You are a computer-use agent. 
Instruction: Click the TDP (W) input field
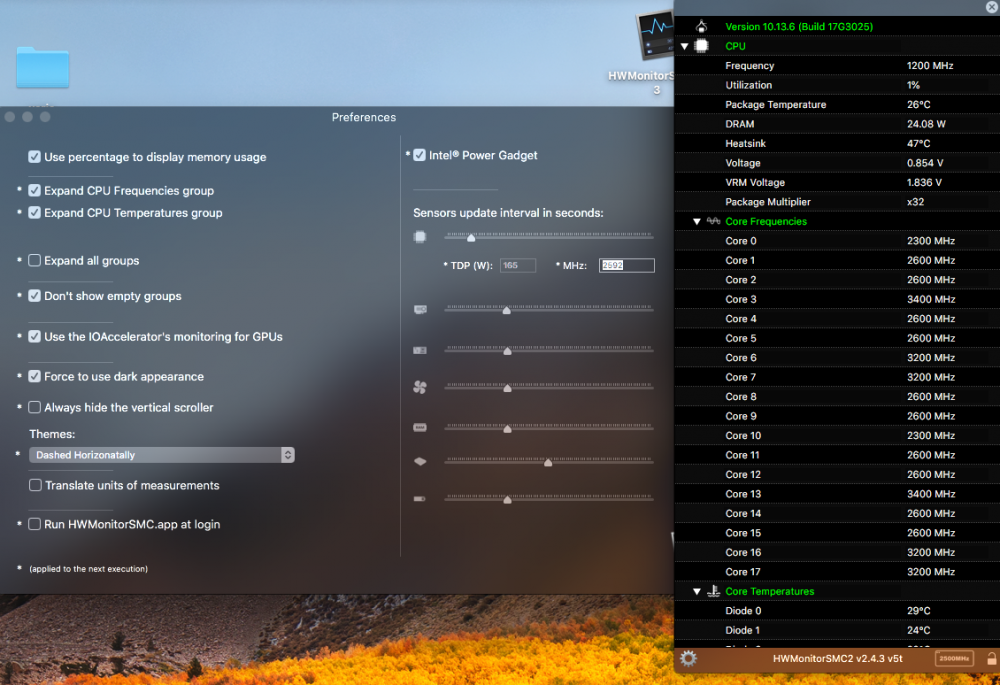coord(517,265)
